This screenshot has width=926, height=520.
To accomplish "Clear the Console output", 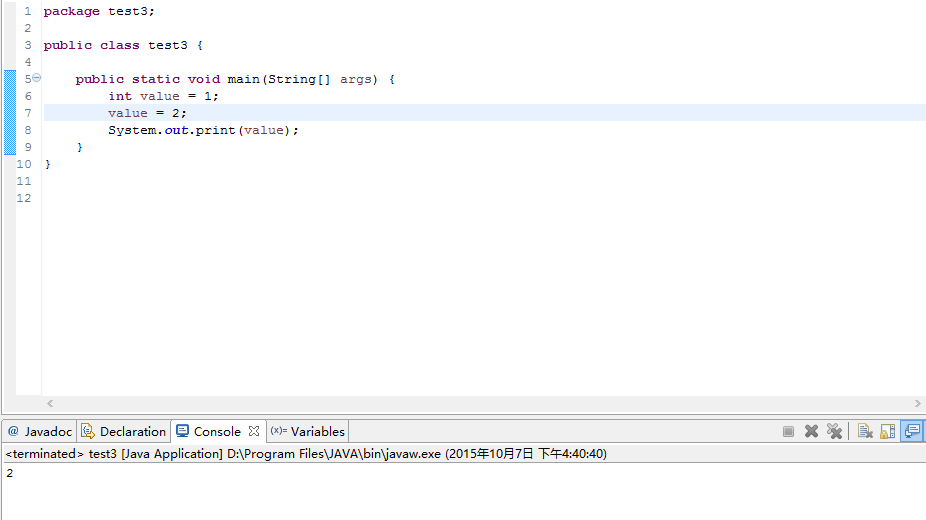I will point(865,431).
